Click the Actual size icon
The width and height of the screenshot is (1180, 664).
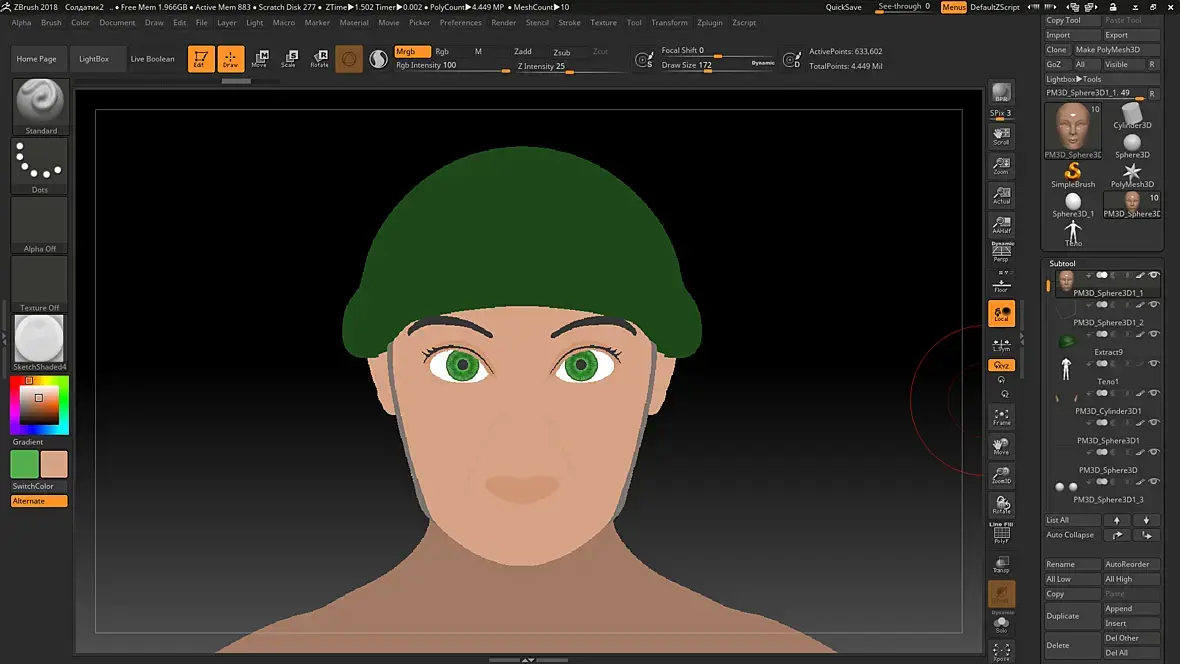[x=1001, y=195]
